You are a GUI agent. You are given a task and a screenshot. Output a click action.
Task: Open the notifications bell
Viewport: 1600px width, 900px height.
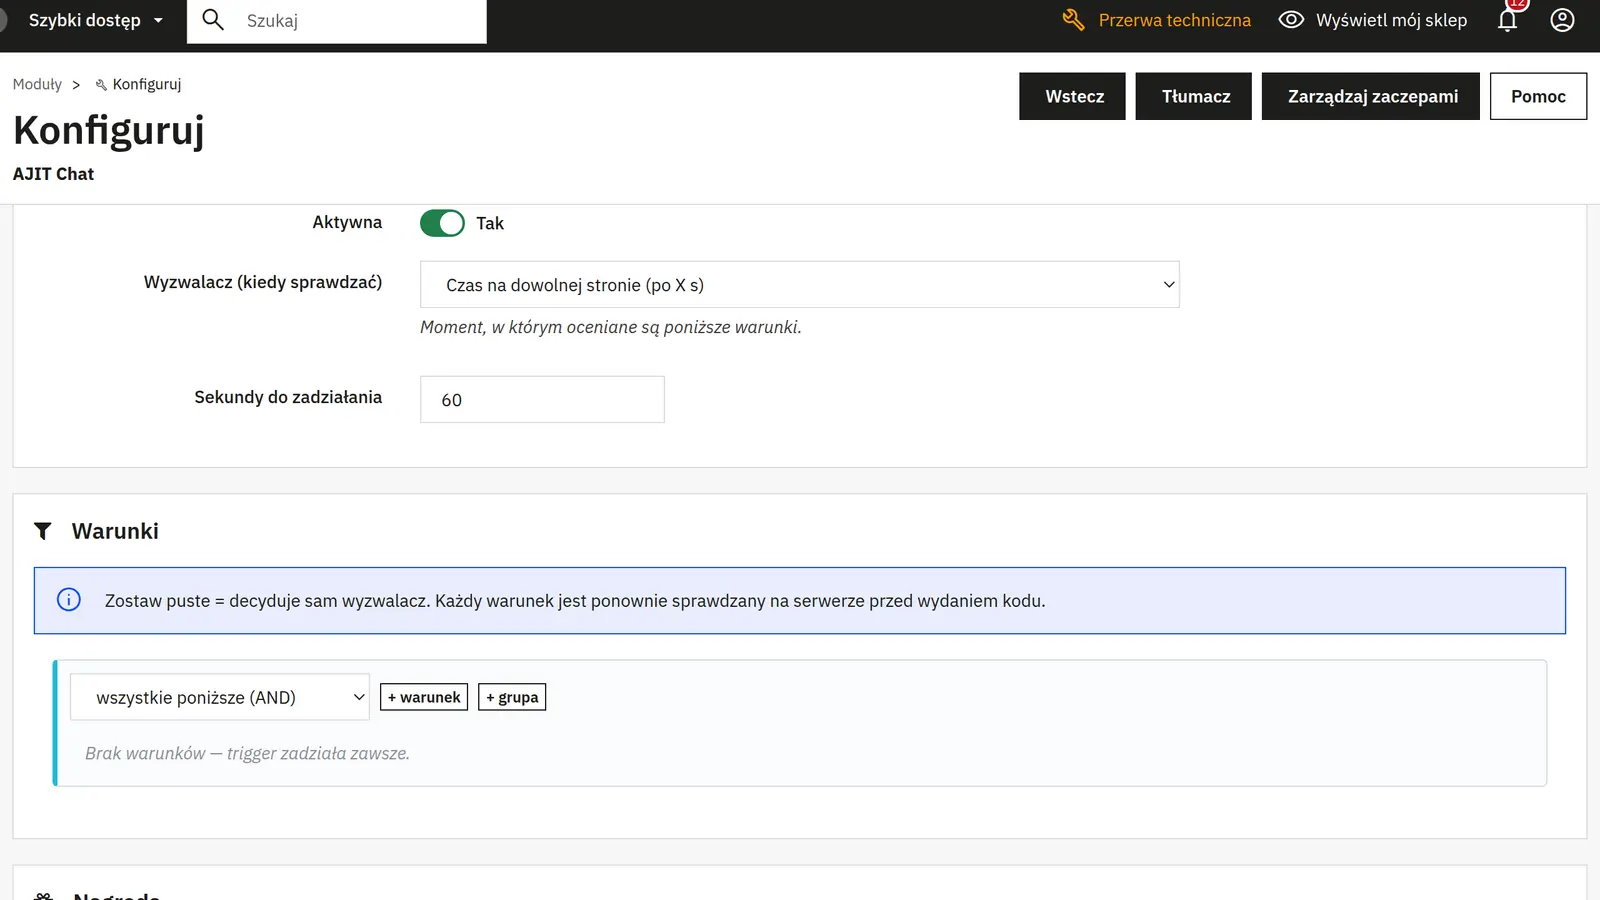(x=1507, y=20)
